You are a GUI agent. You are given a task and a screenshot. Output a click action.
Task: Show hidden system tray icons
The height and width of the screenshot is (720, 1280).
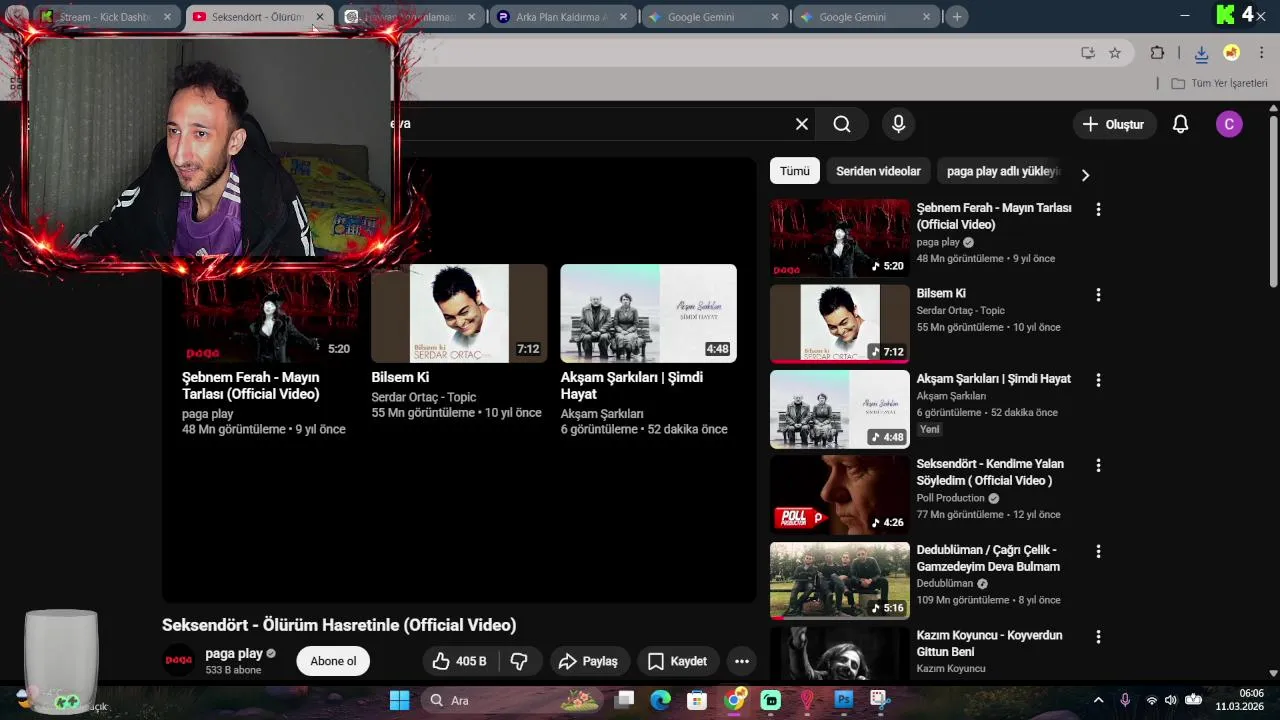click(1098, 700)
